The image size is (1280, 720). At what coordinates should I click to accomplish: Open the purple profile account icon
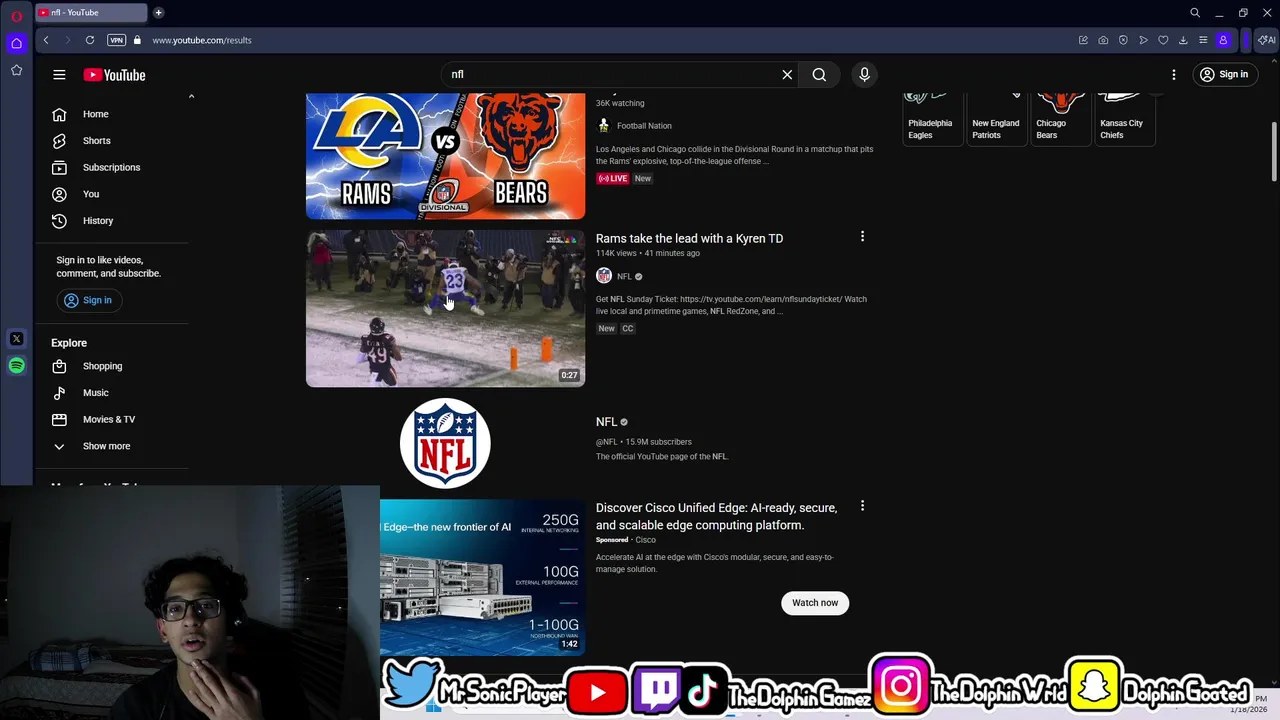pyautogui.click(x=1223, y=40)
